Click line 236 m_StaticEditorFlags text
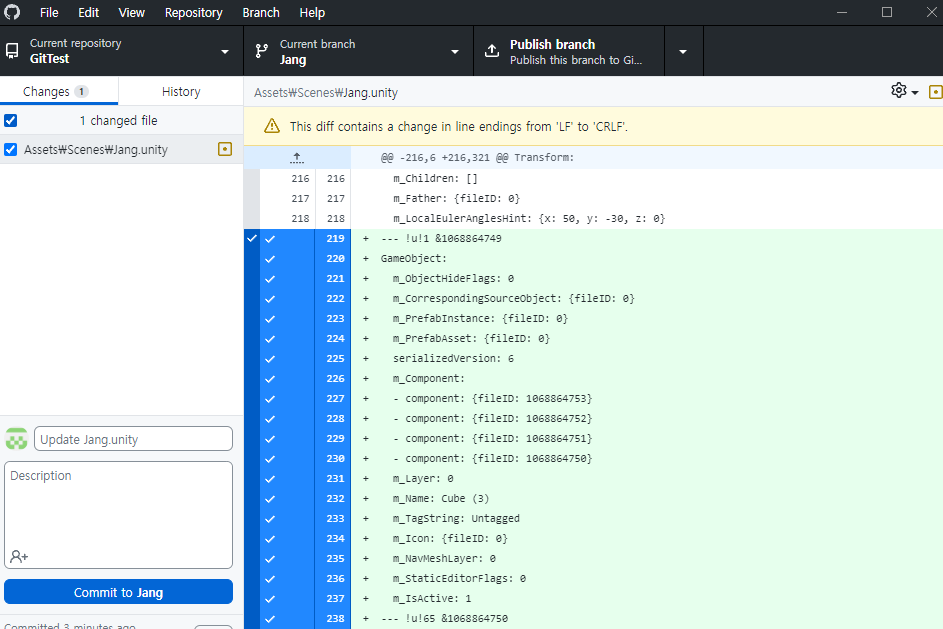 (459, 578)
